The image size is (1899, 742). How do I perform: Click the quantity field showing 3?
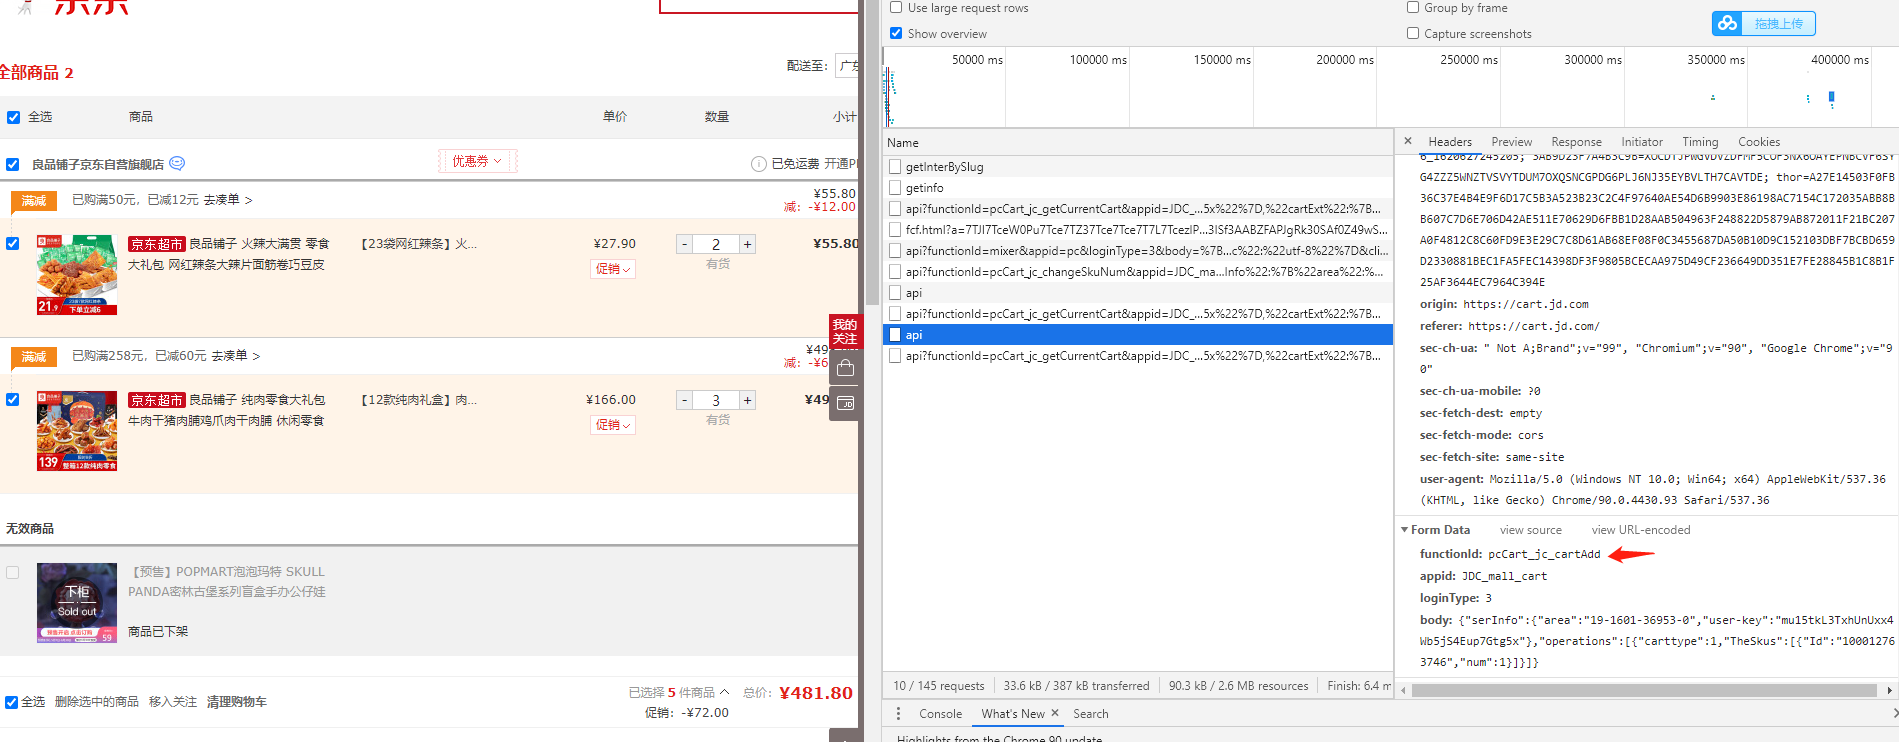[x=716, y=400]
